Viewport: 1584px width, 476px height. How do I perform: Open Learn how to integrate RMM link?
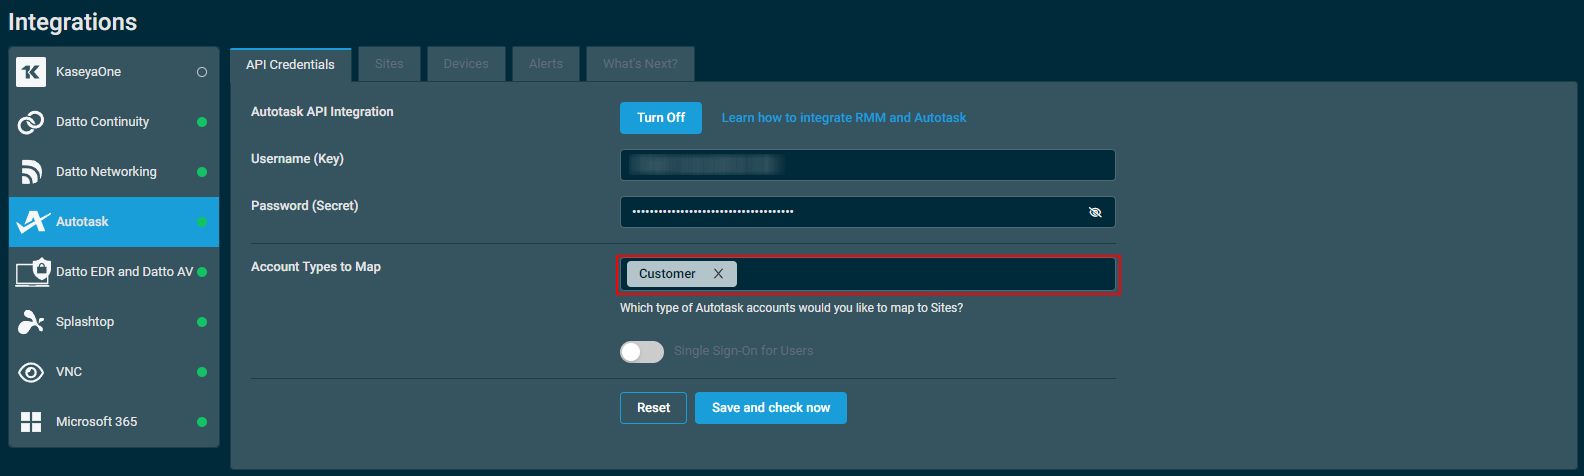pos(844,118)
